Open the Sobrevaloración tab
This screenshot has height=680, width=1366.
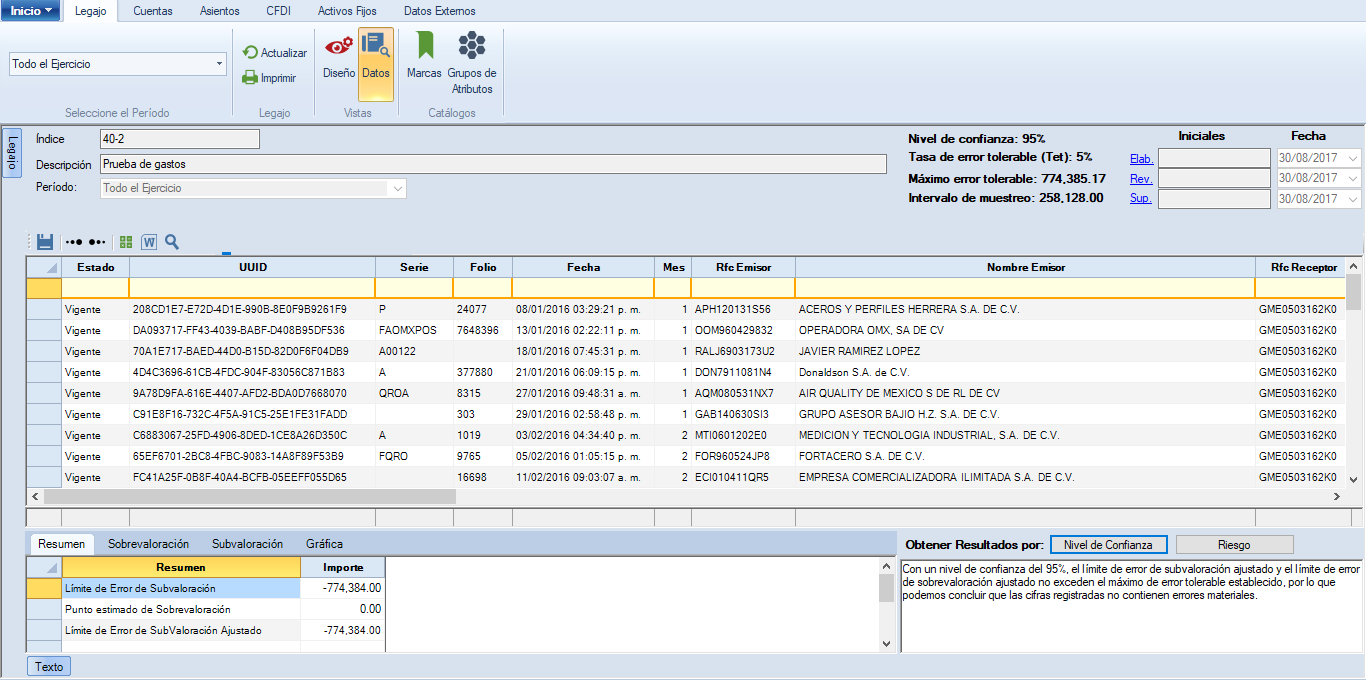point(148,544)
